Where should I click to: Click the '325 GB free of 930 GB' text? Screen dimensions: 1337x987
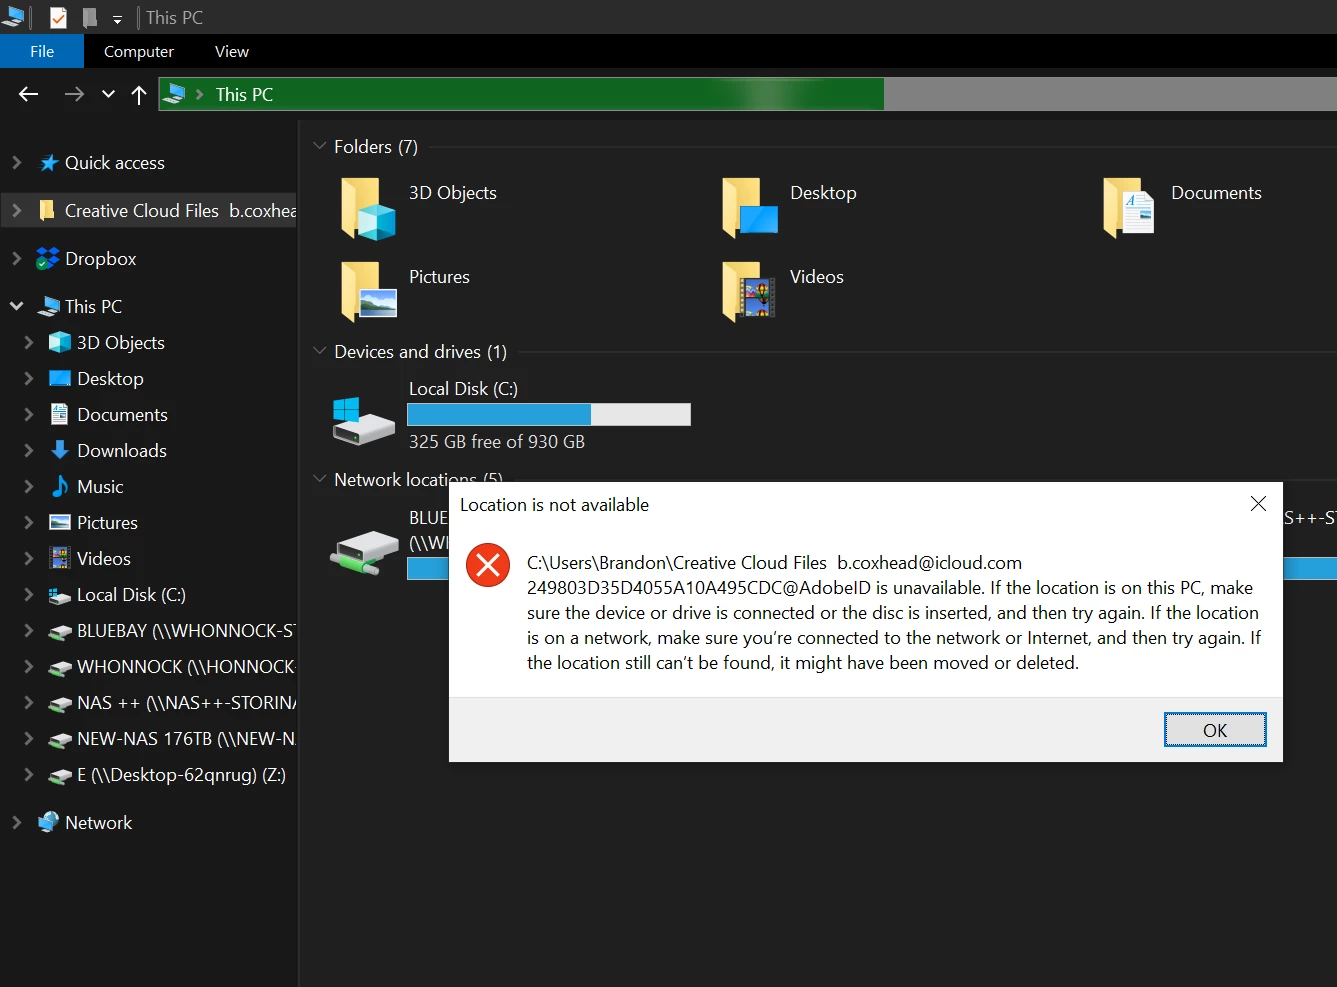pyautogui.click(x=497, y=442)
